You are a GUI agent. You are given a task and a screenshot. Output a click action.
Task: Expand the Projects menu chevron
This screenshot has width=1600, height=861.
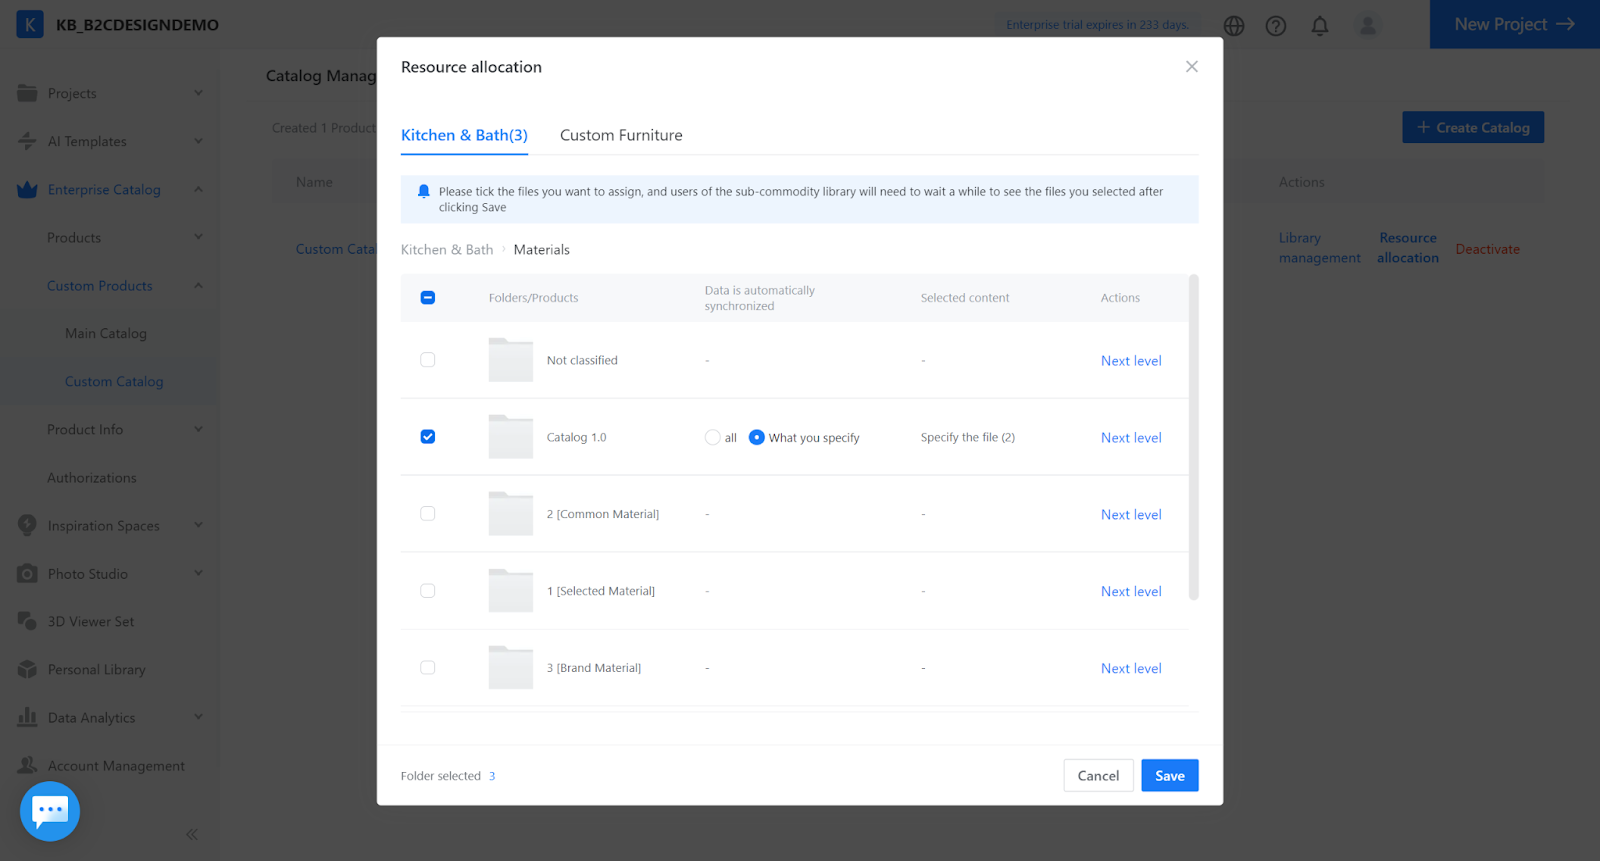(198, 93)
